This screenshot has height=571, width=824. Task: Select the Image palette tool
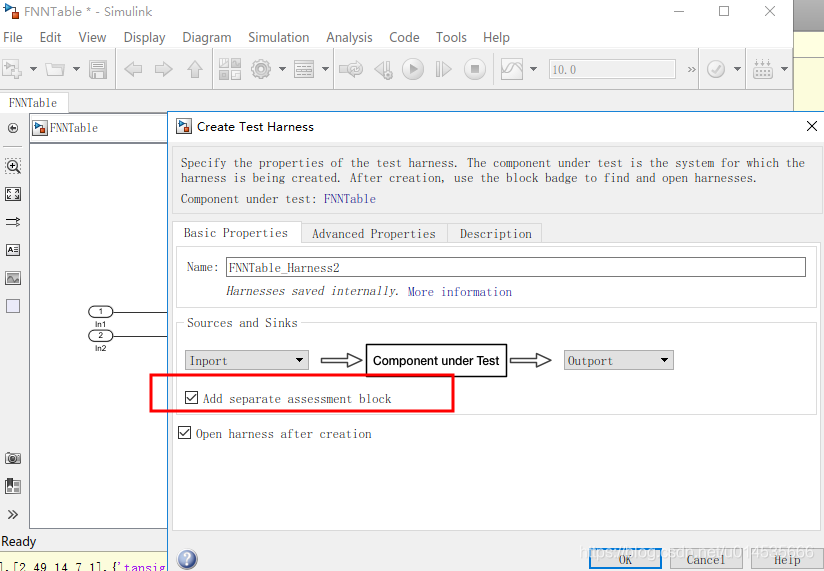13,278
